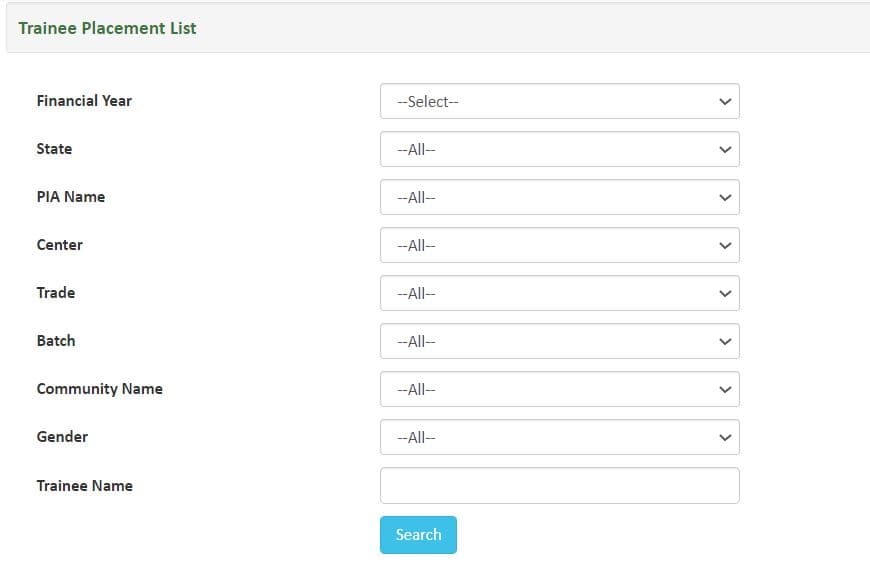Viewport: 870px width, 572px height.
Task: Click the Financial Year label
Action: click(84, 101)
